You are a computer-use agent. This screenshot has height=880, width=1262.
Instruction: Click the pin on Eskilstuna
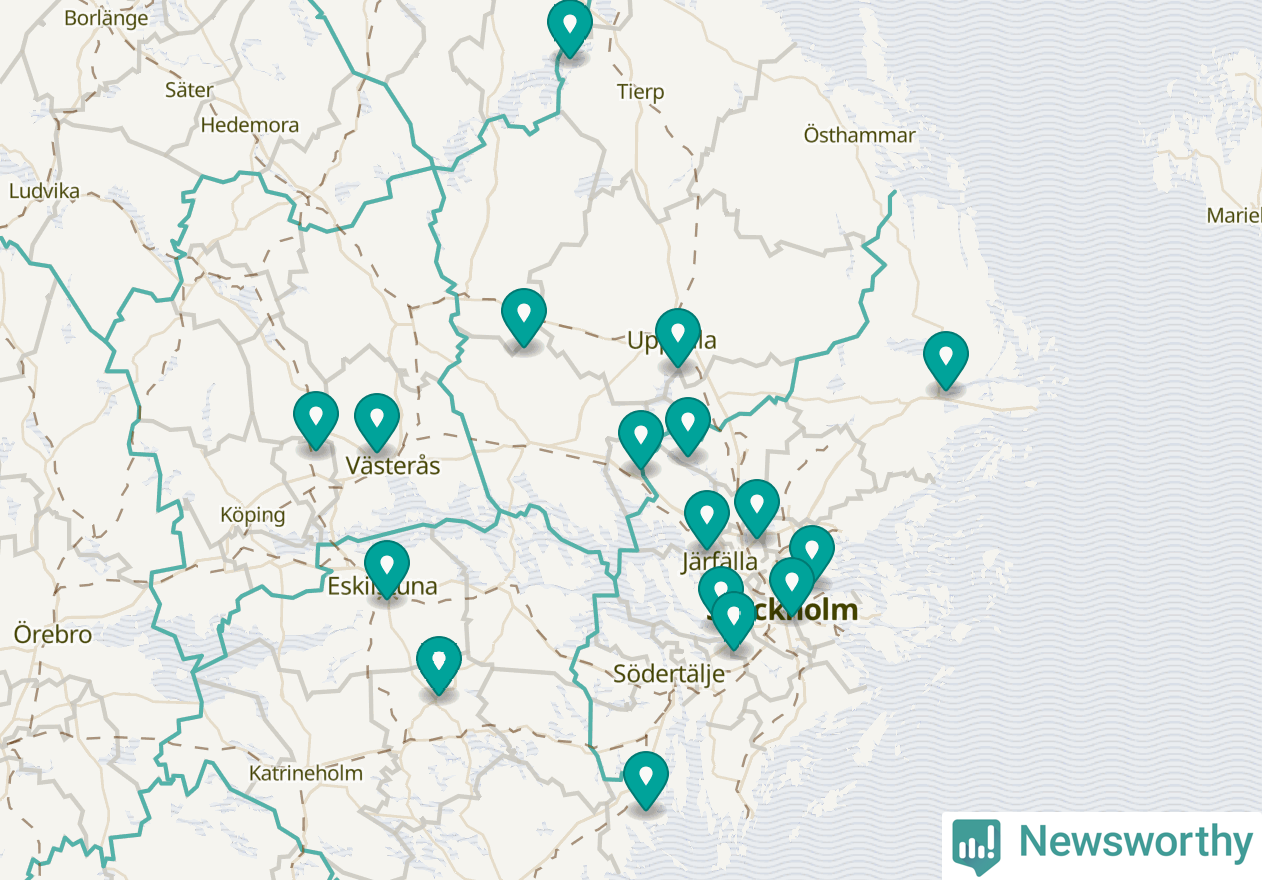pos(387,567)
